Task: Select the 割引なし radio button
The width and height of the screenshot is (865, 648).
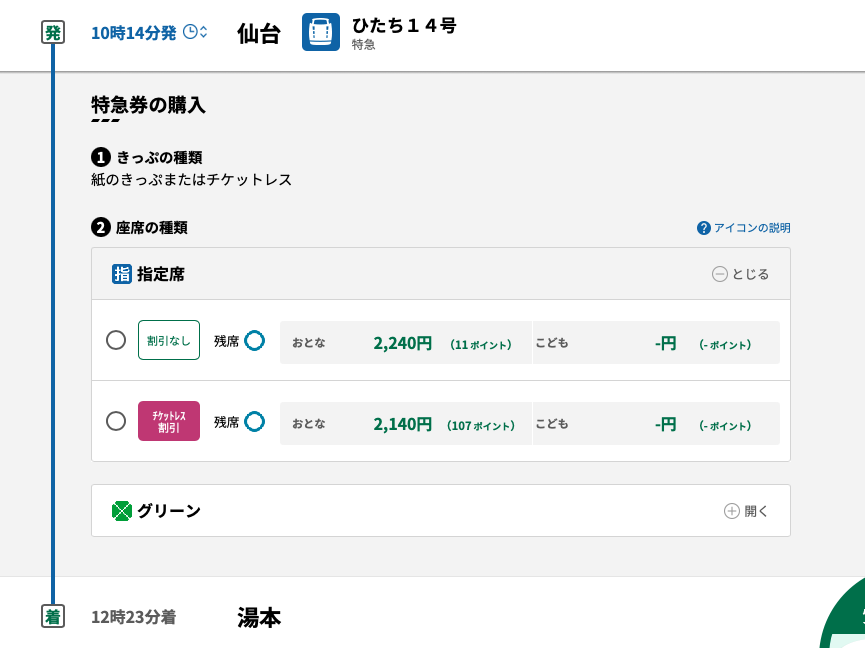Action: coord(116,340)
